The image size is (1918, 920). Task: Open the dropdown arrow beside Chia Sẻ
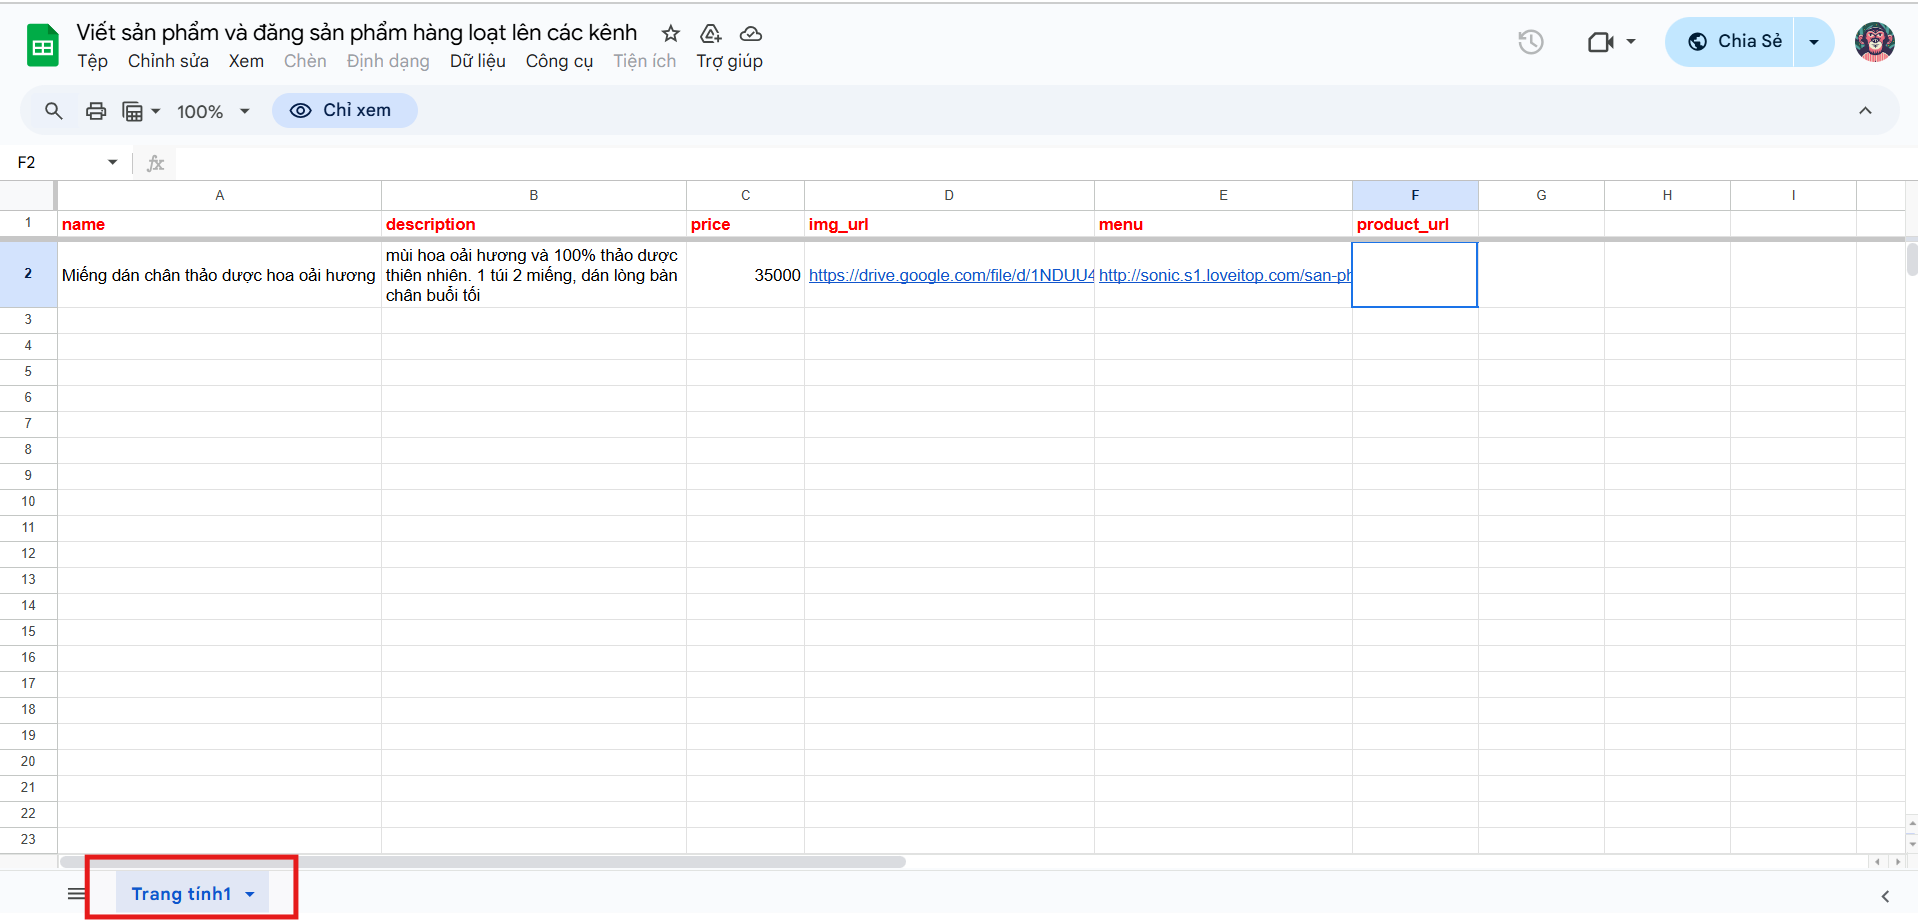tap(1813, 42)
